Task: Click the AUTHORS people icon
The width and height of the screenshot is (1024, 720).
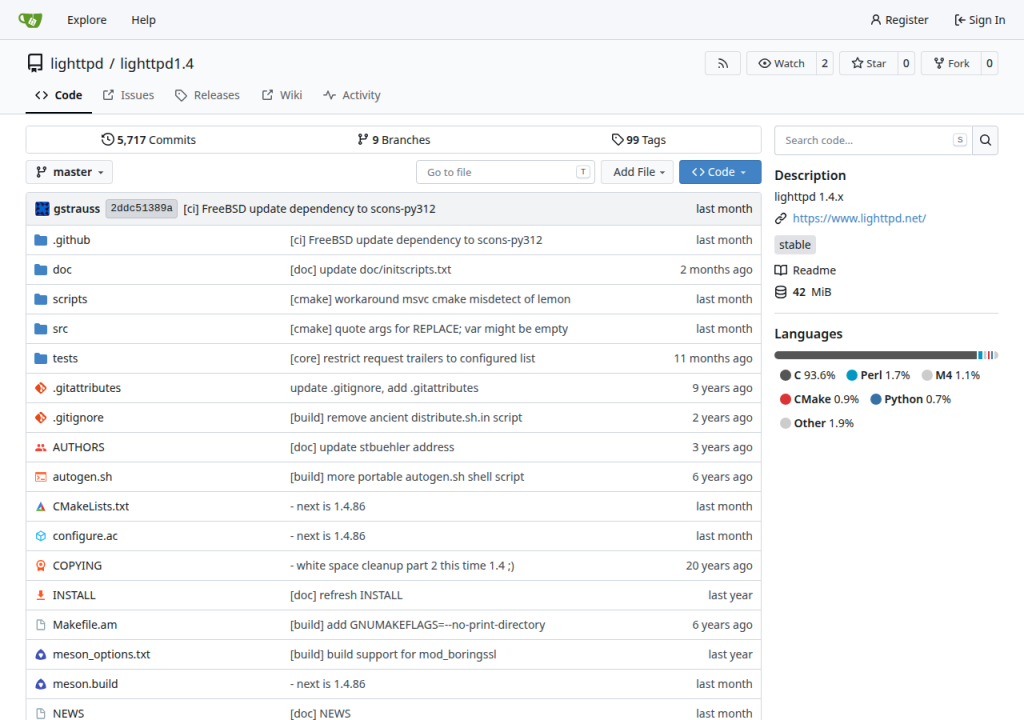Action: tap(40, 448)
